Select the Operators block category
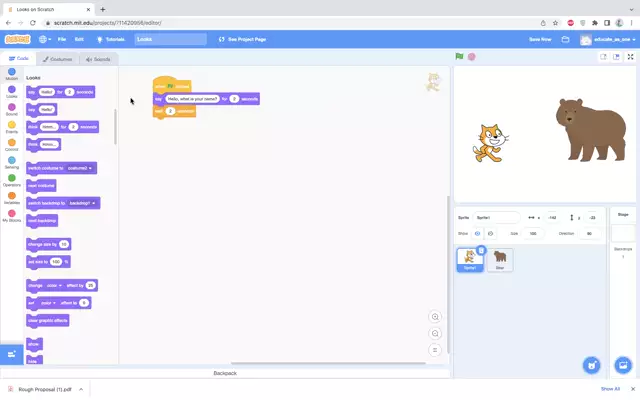 point(12,180)
